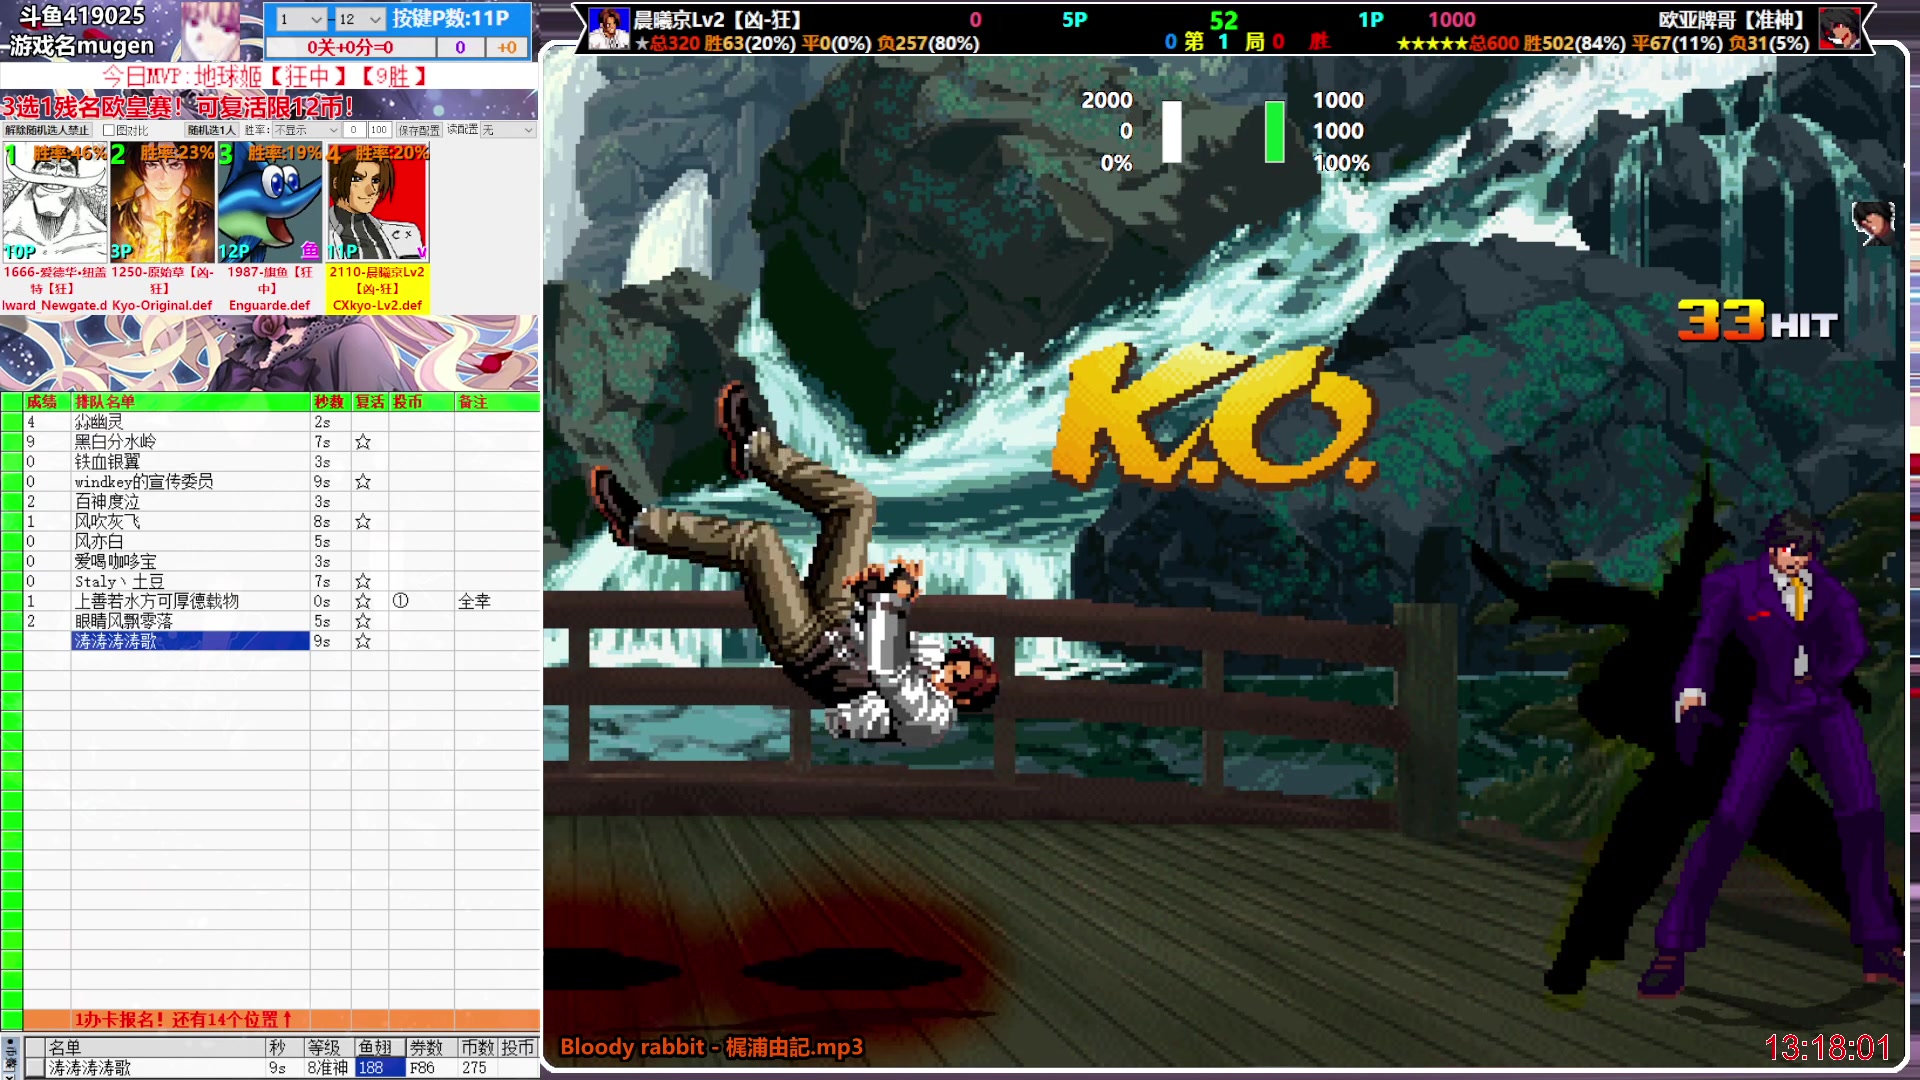The width and height of the screenshot is (1920, 1080).
Task: Select character card 2 原始草 Kyo-Original thumbnail
Action: (x=162, y=203)
